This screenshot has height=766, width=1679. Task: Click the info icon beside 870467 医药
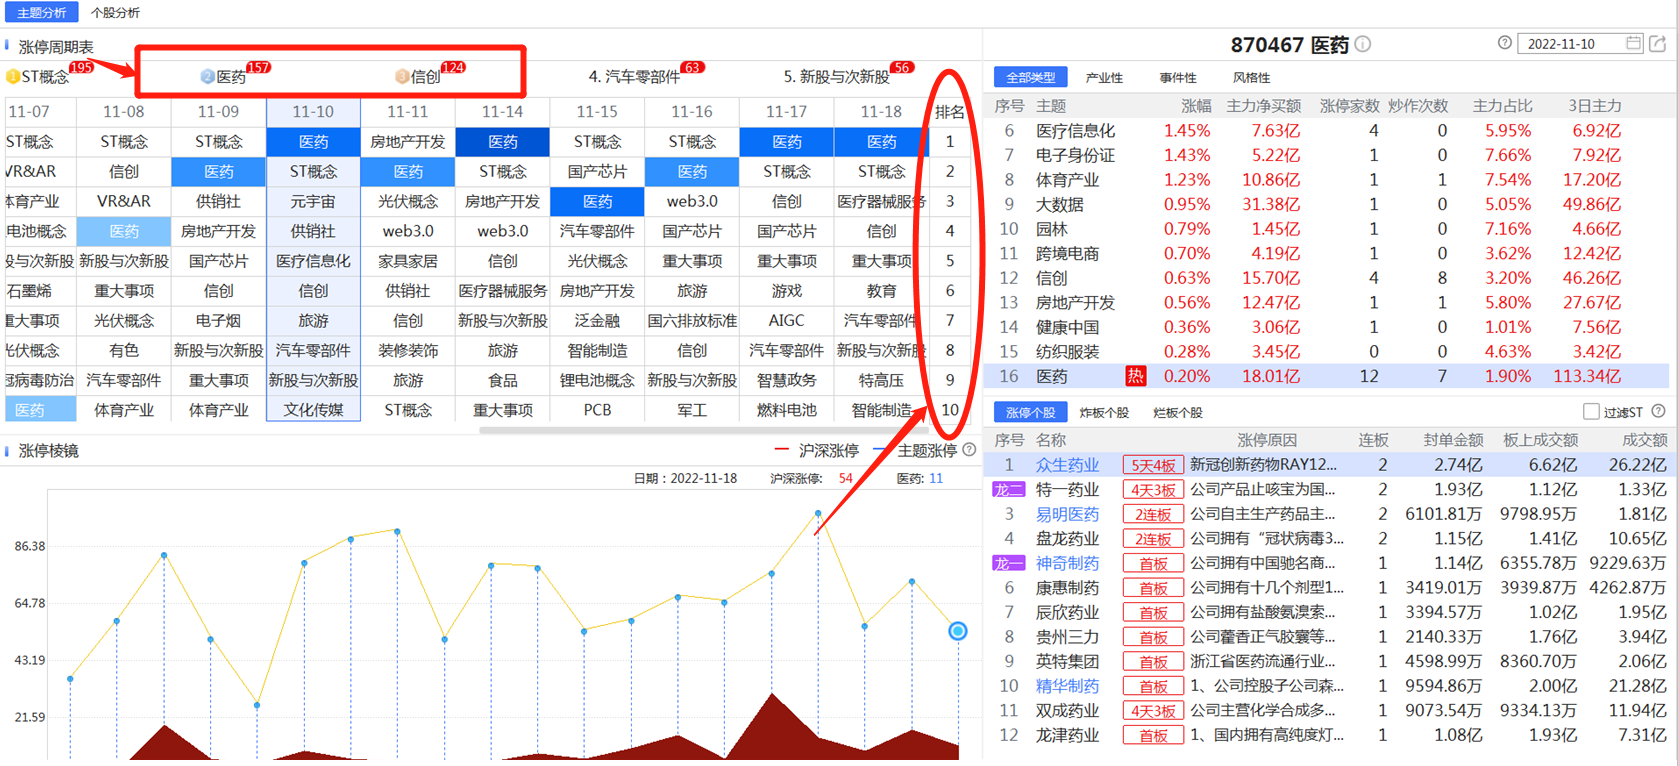(x=1363, y=44)
